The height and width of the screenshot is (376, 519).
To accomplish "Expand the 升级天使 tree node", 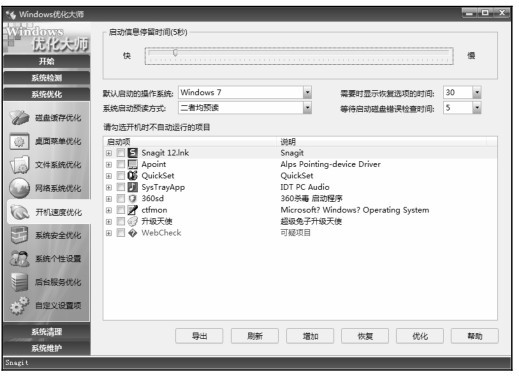I will pyautogui.click(x=109, y=221).
